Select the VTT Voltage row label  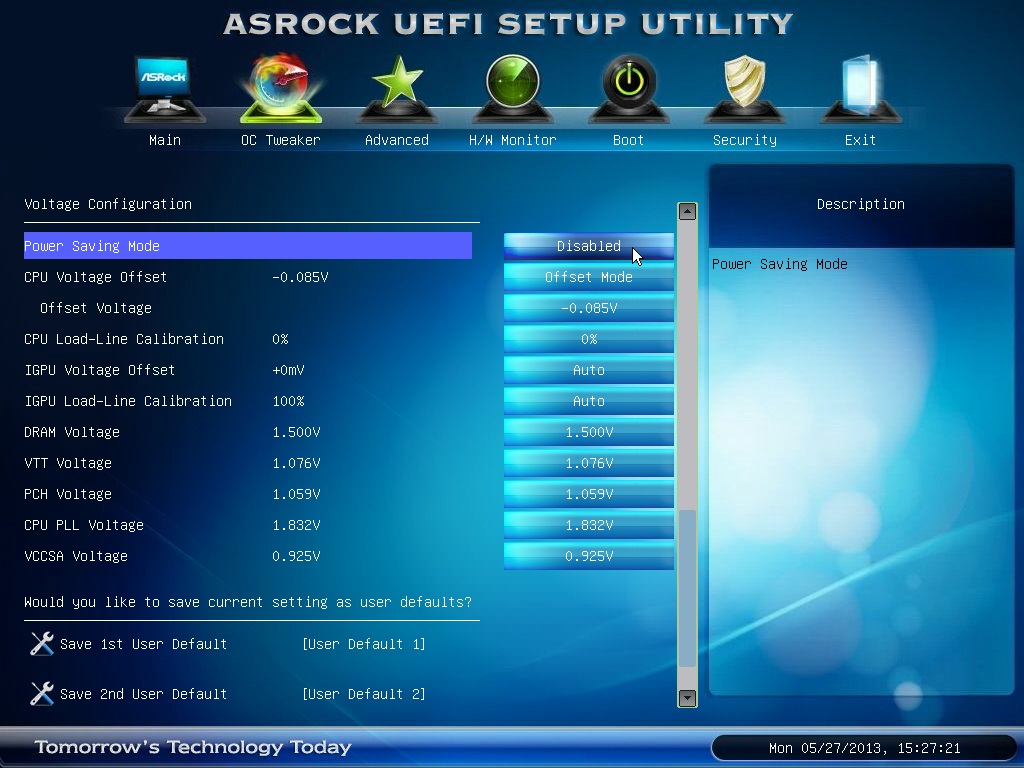[68, 463]
